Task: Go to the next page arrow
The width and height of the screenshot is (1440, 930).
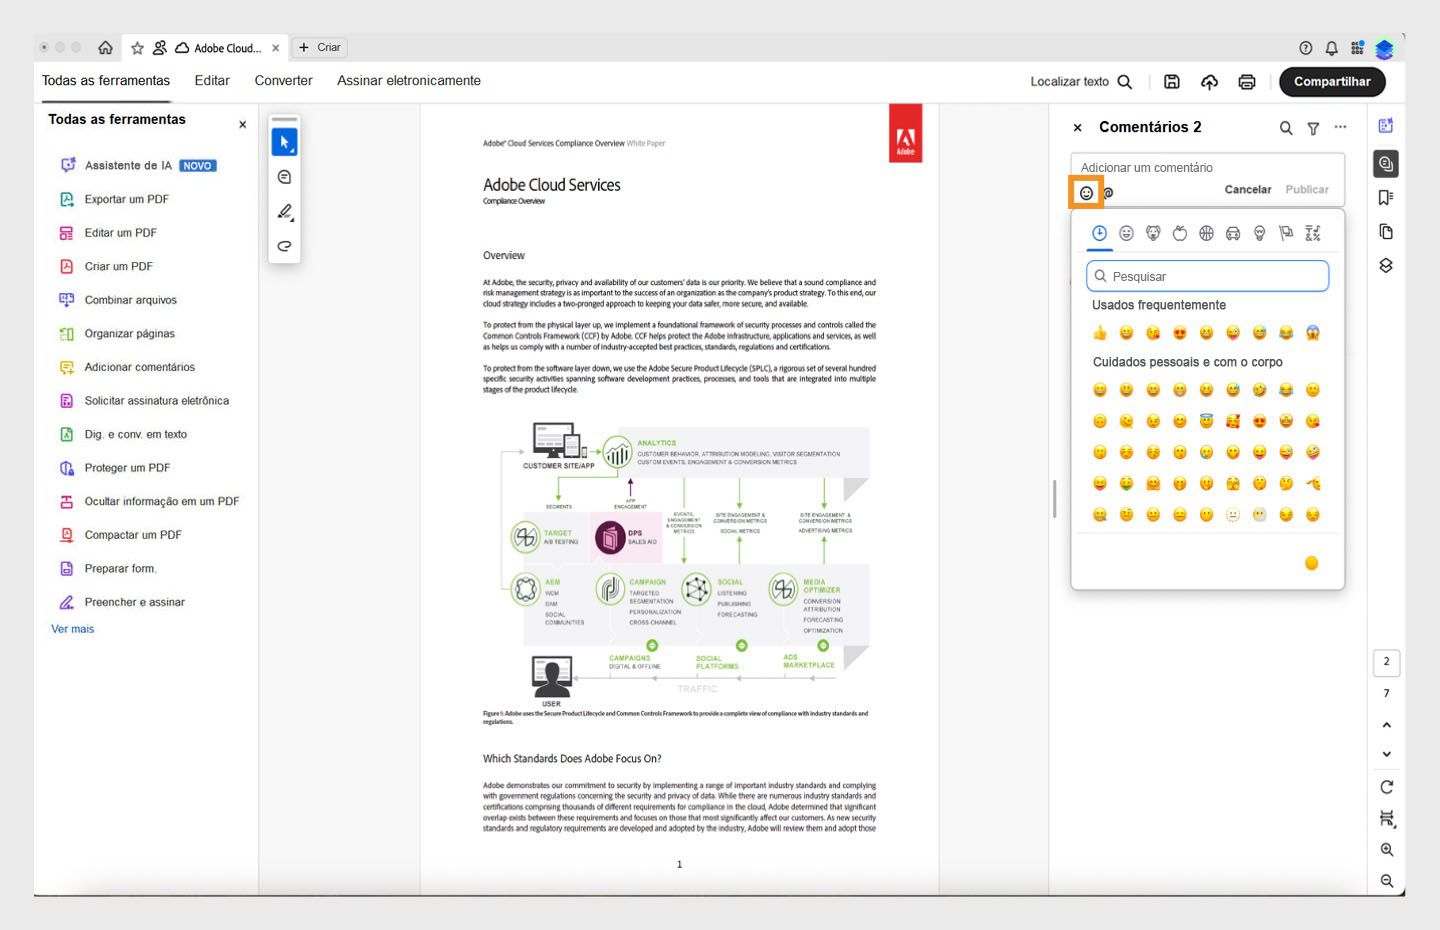Action: [x=1386, y=755]
